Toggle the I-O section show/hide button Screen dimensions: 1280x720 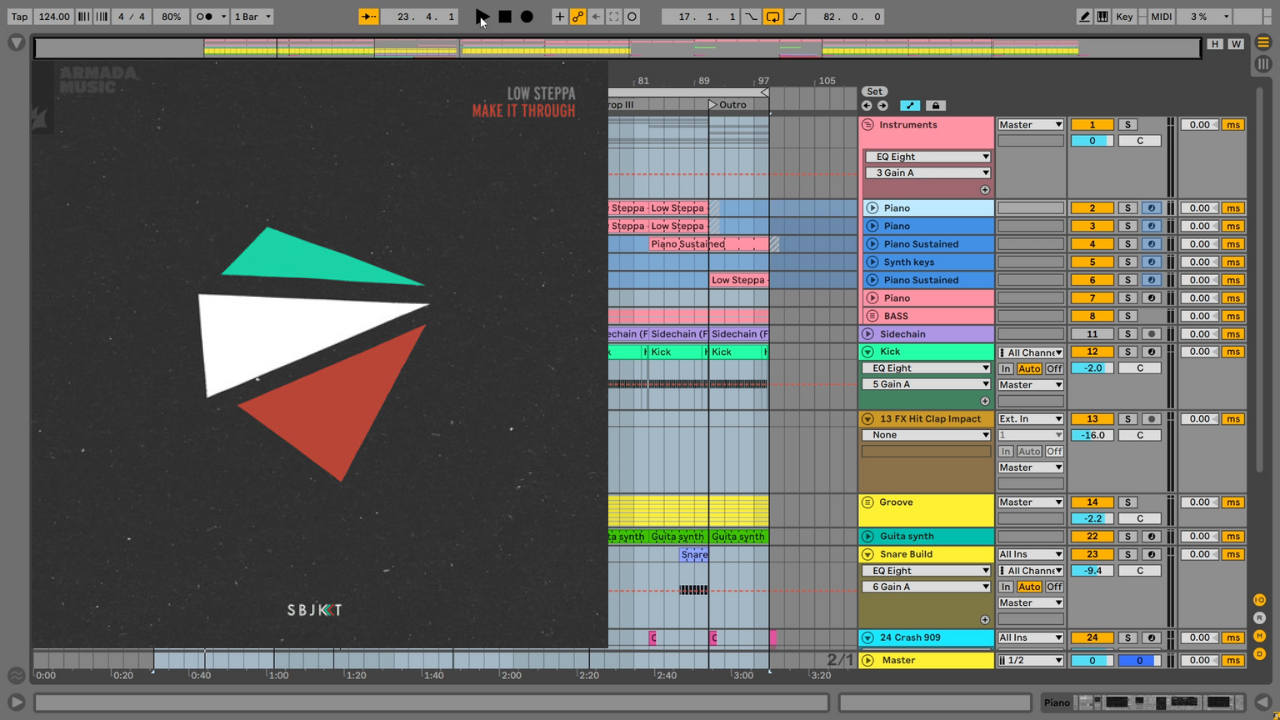[x=1260, y=600]
